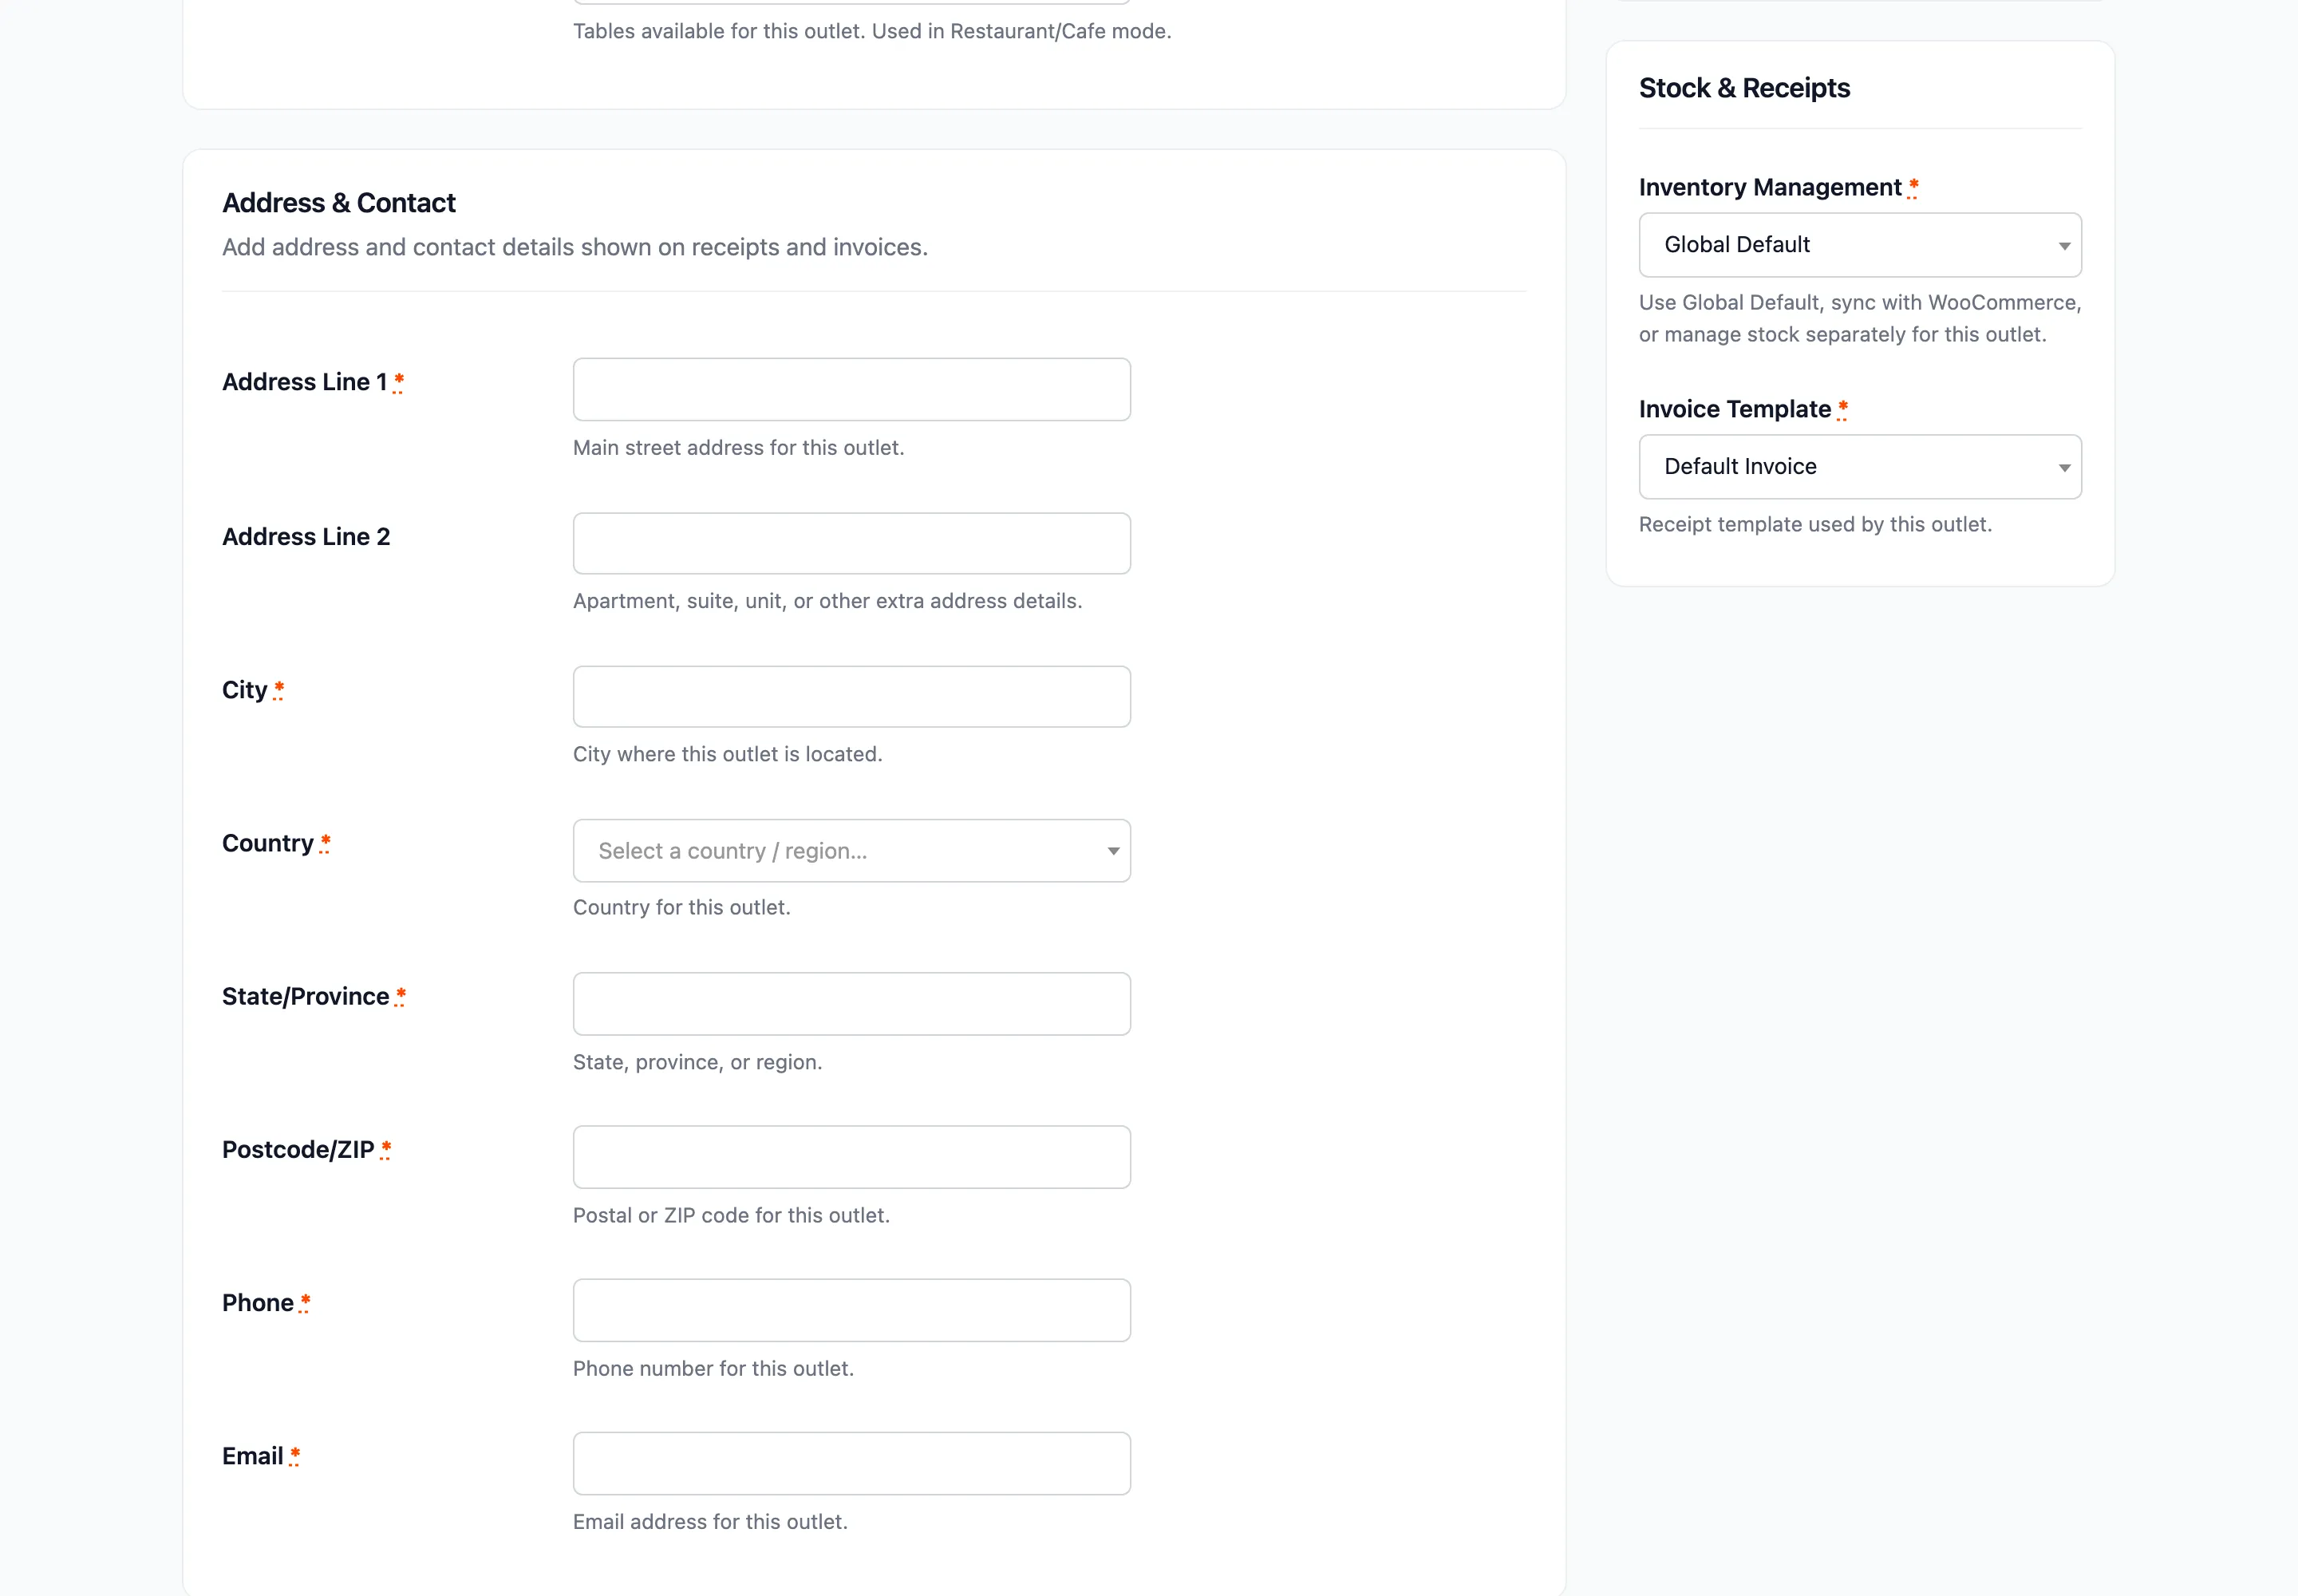Focus the City text field
This screenshot has height=1596, width=2298.
[x=851, y=696]
